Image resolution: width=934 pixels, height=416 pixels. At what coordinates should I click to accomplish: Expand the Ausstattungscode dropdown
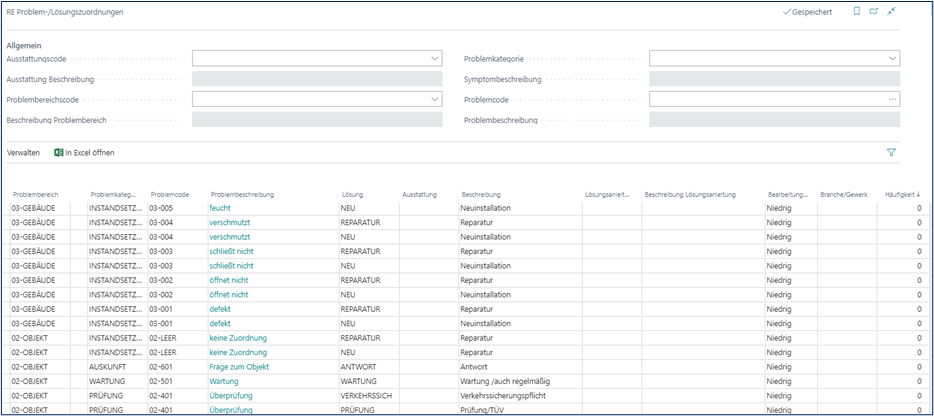tap(435, 59)
